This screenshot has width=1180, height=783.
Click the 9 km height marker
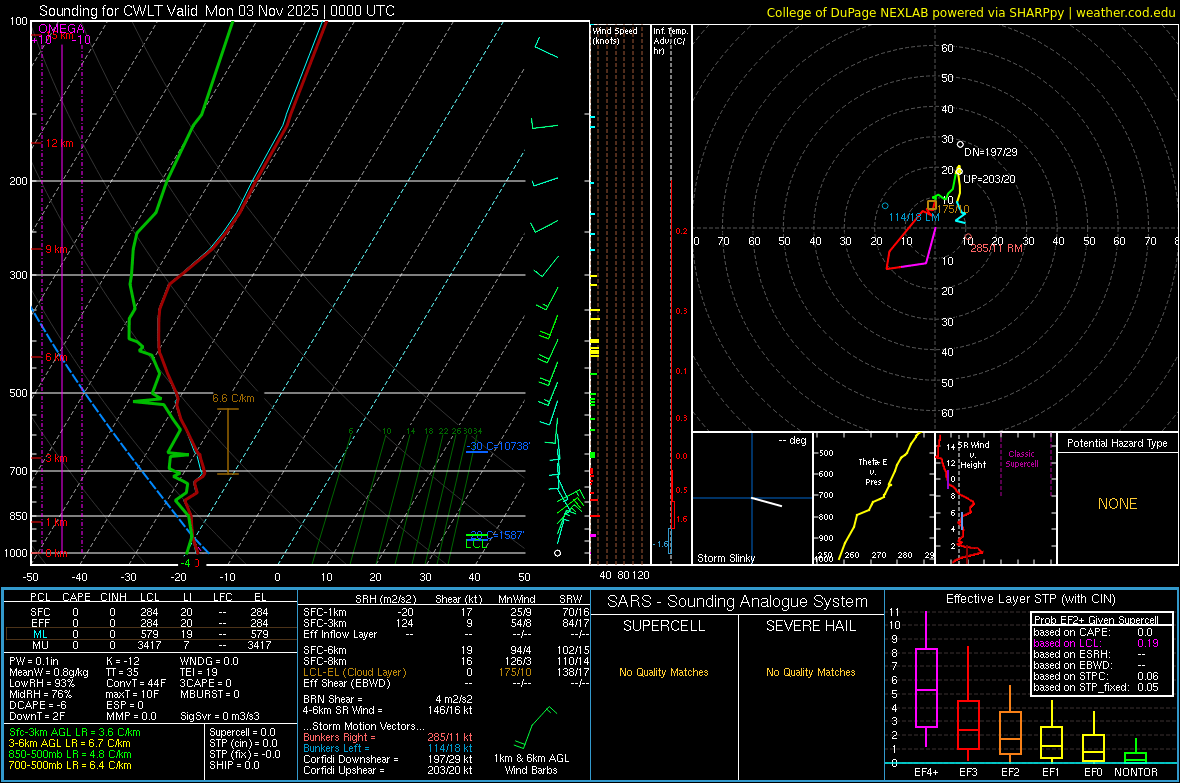coord(56,249)
